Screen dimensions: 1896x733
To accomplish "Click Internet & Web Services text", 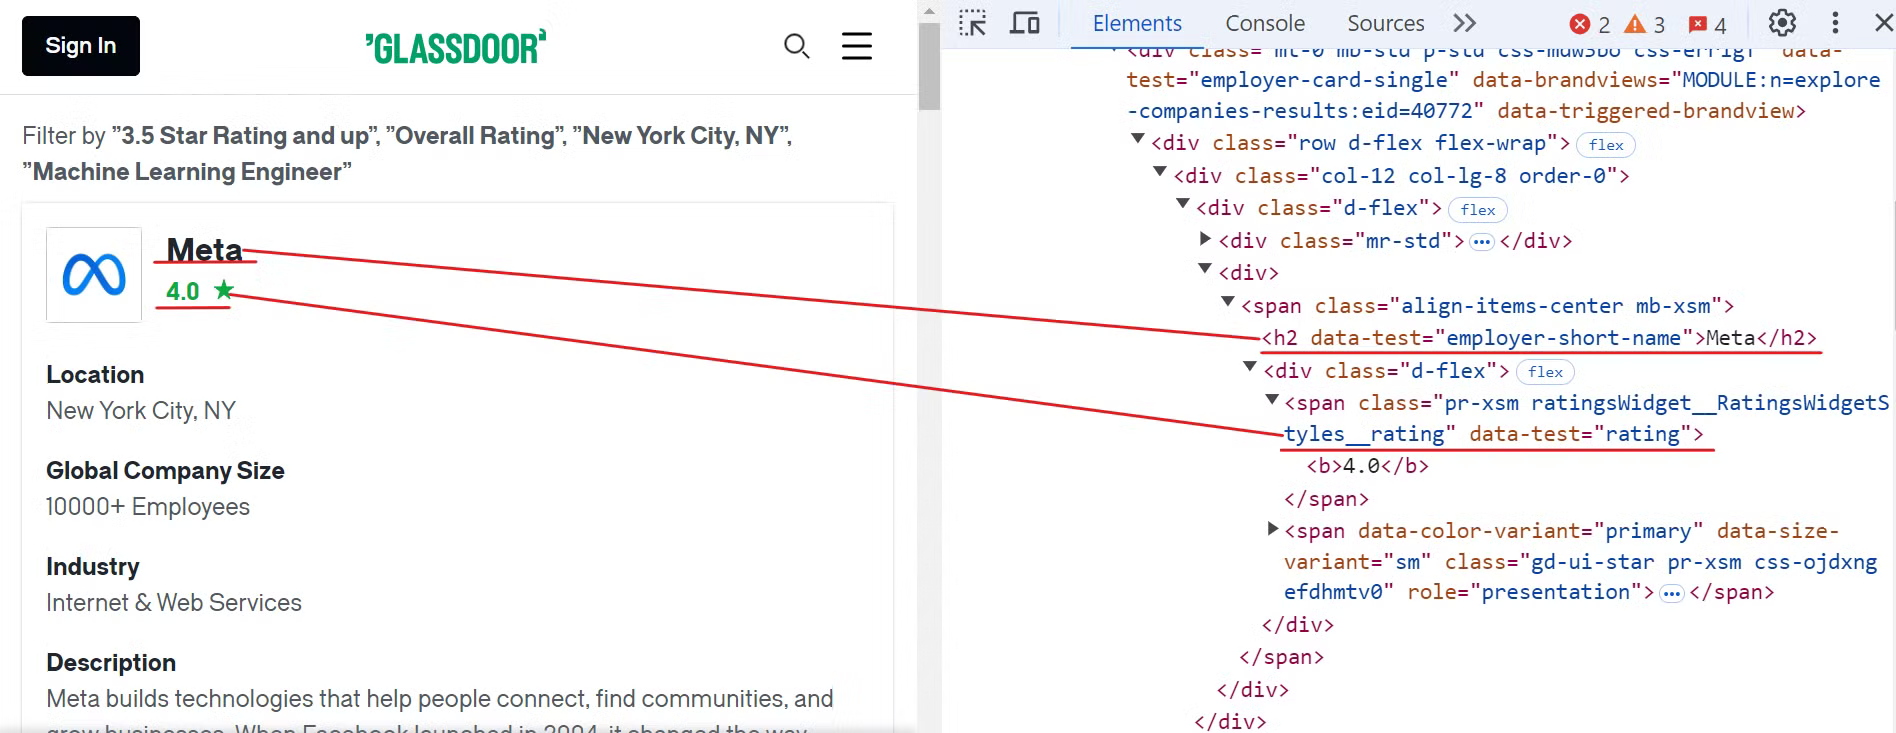I will pyautogui.click(x=174, y=603).
